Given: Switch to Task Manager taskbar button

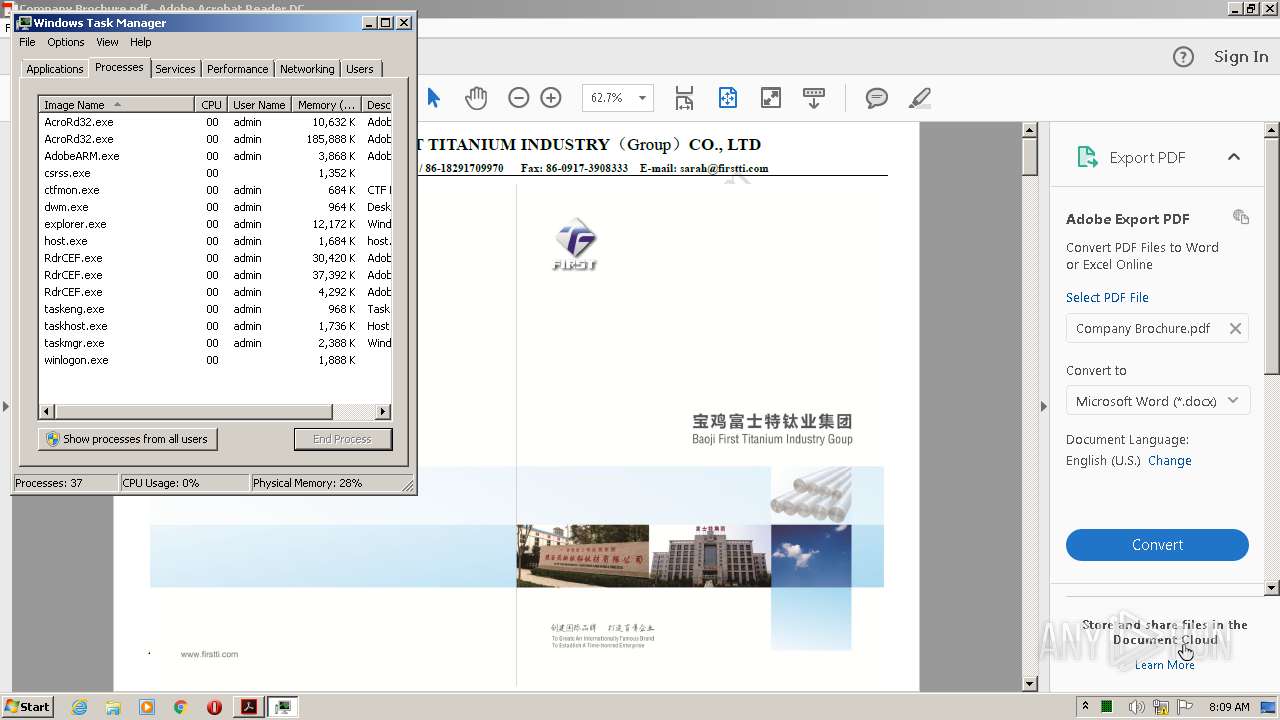Looking at the screenshot, I should [283, 707].
